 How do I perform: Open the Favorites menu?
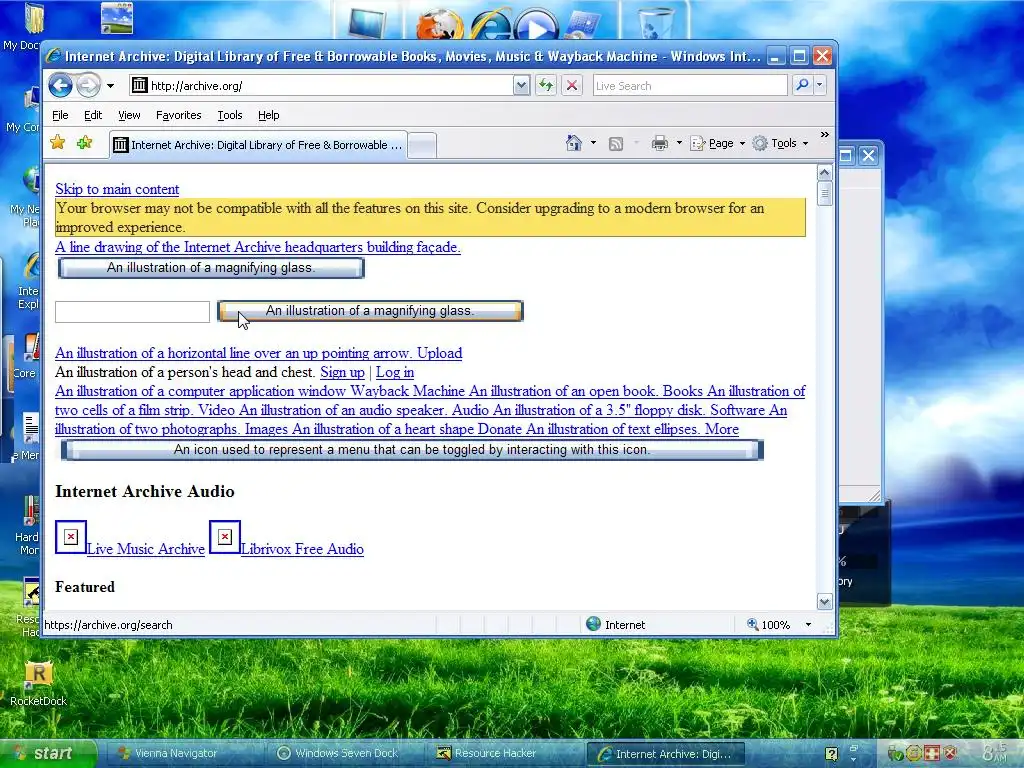178,115
